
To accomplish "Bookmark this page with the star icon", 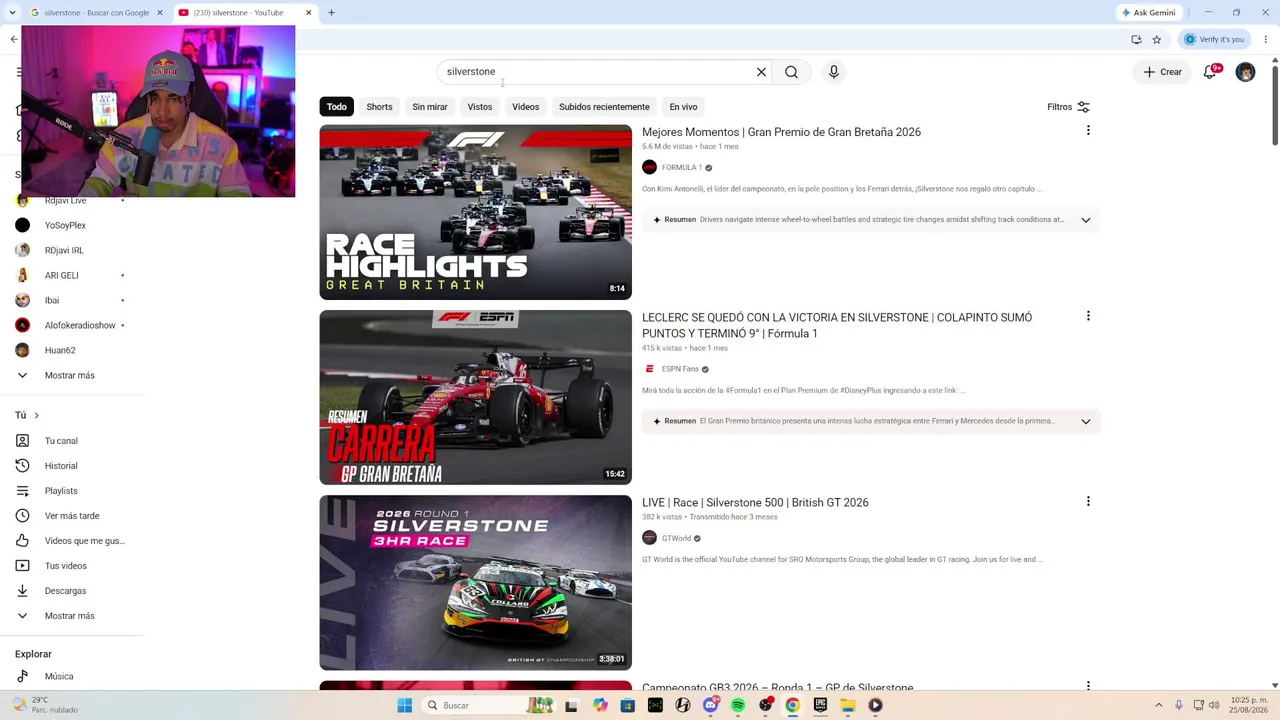I will [x=1157, y=40].
